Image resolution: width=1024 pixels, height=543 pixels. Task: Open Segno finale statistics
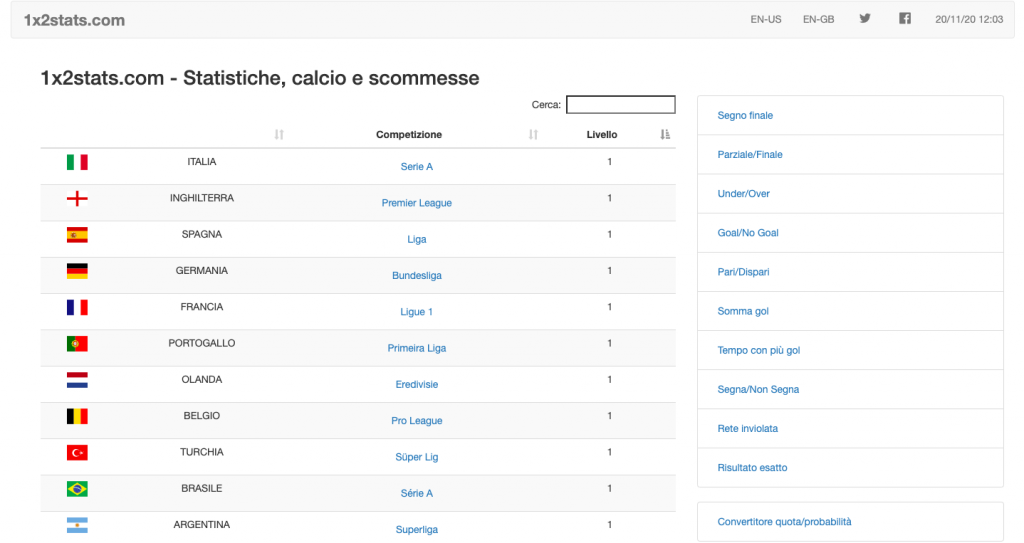(x=745, y=116)
